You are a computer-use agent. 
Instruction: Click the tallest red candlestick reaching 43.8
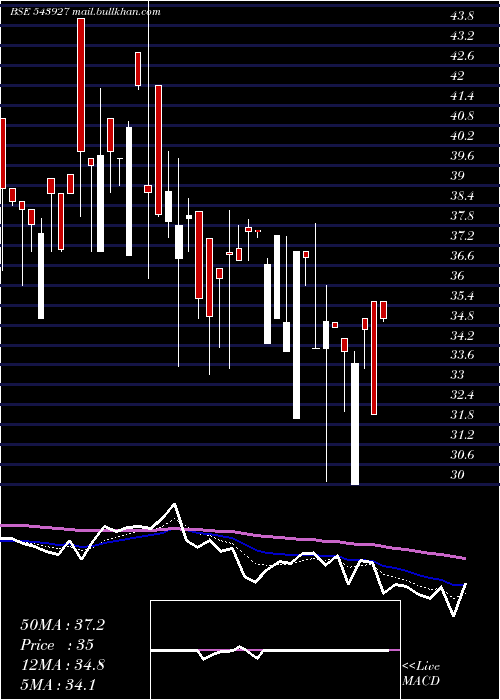pyautogui.click(x=81, y=85)
